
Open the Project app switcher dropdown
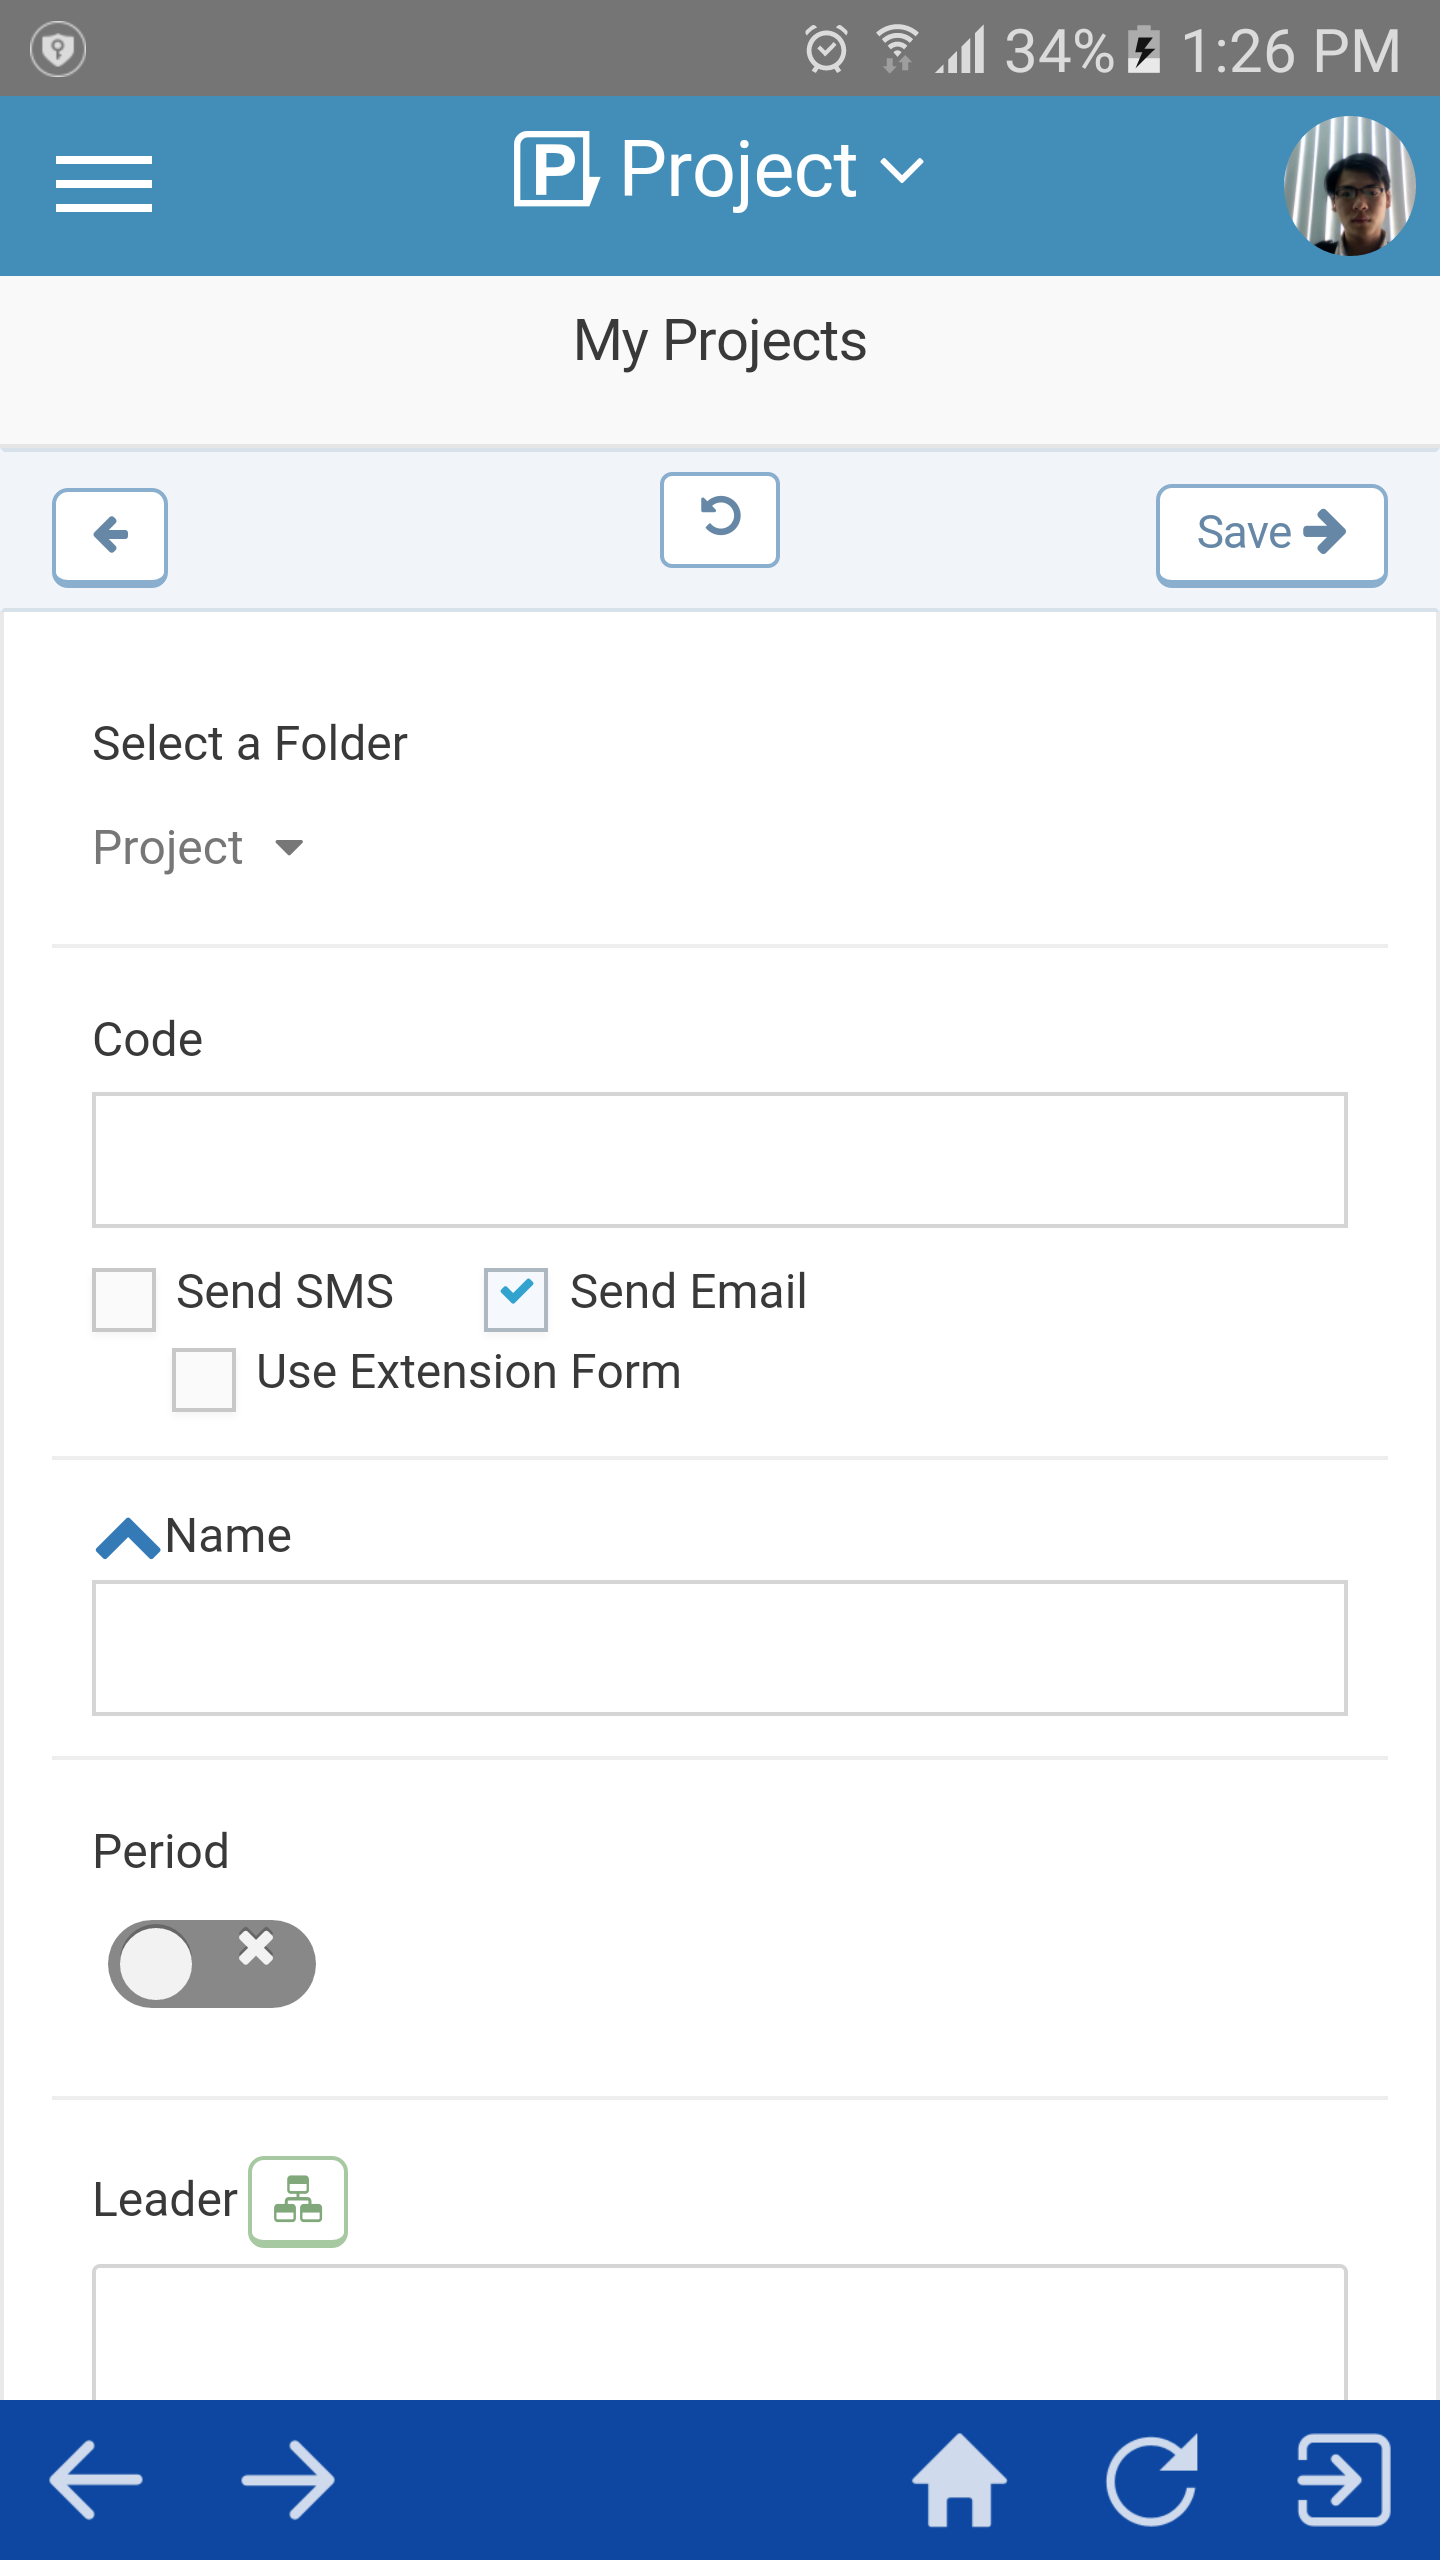click(x=720, y=170)
